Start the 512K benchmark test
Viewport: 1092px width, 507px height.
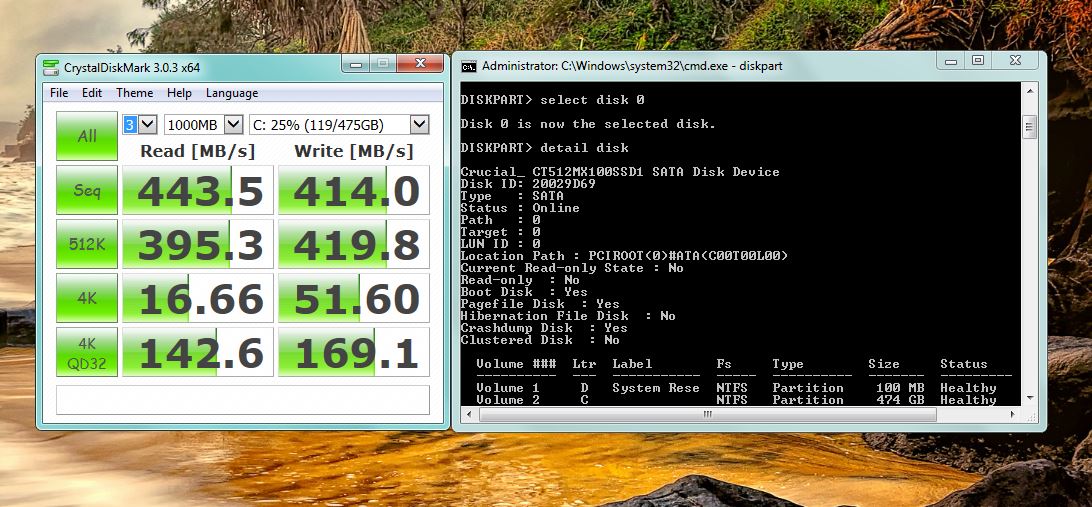pos(87,244)
